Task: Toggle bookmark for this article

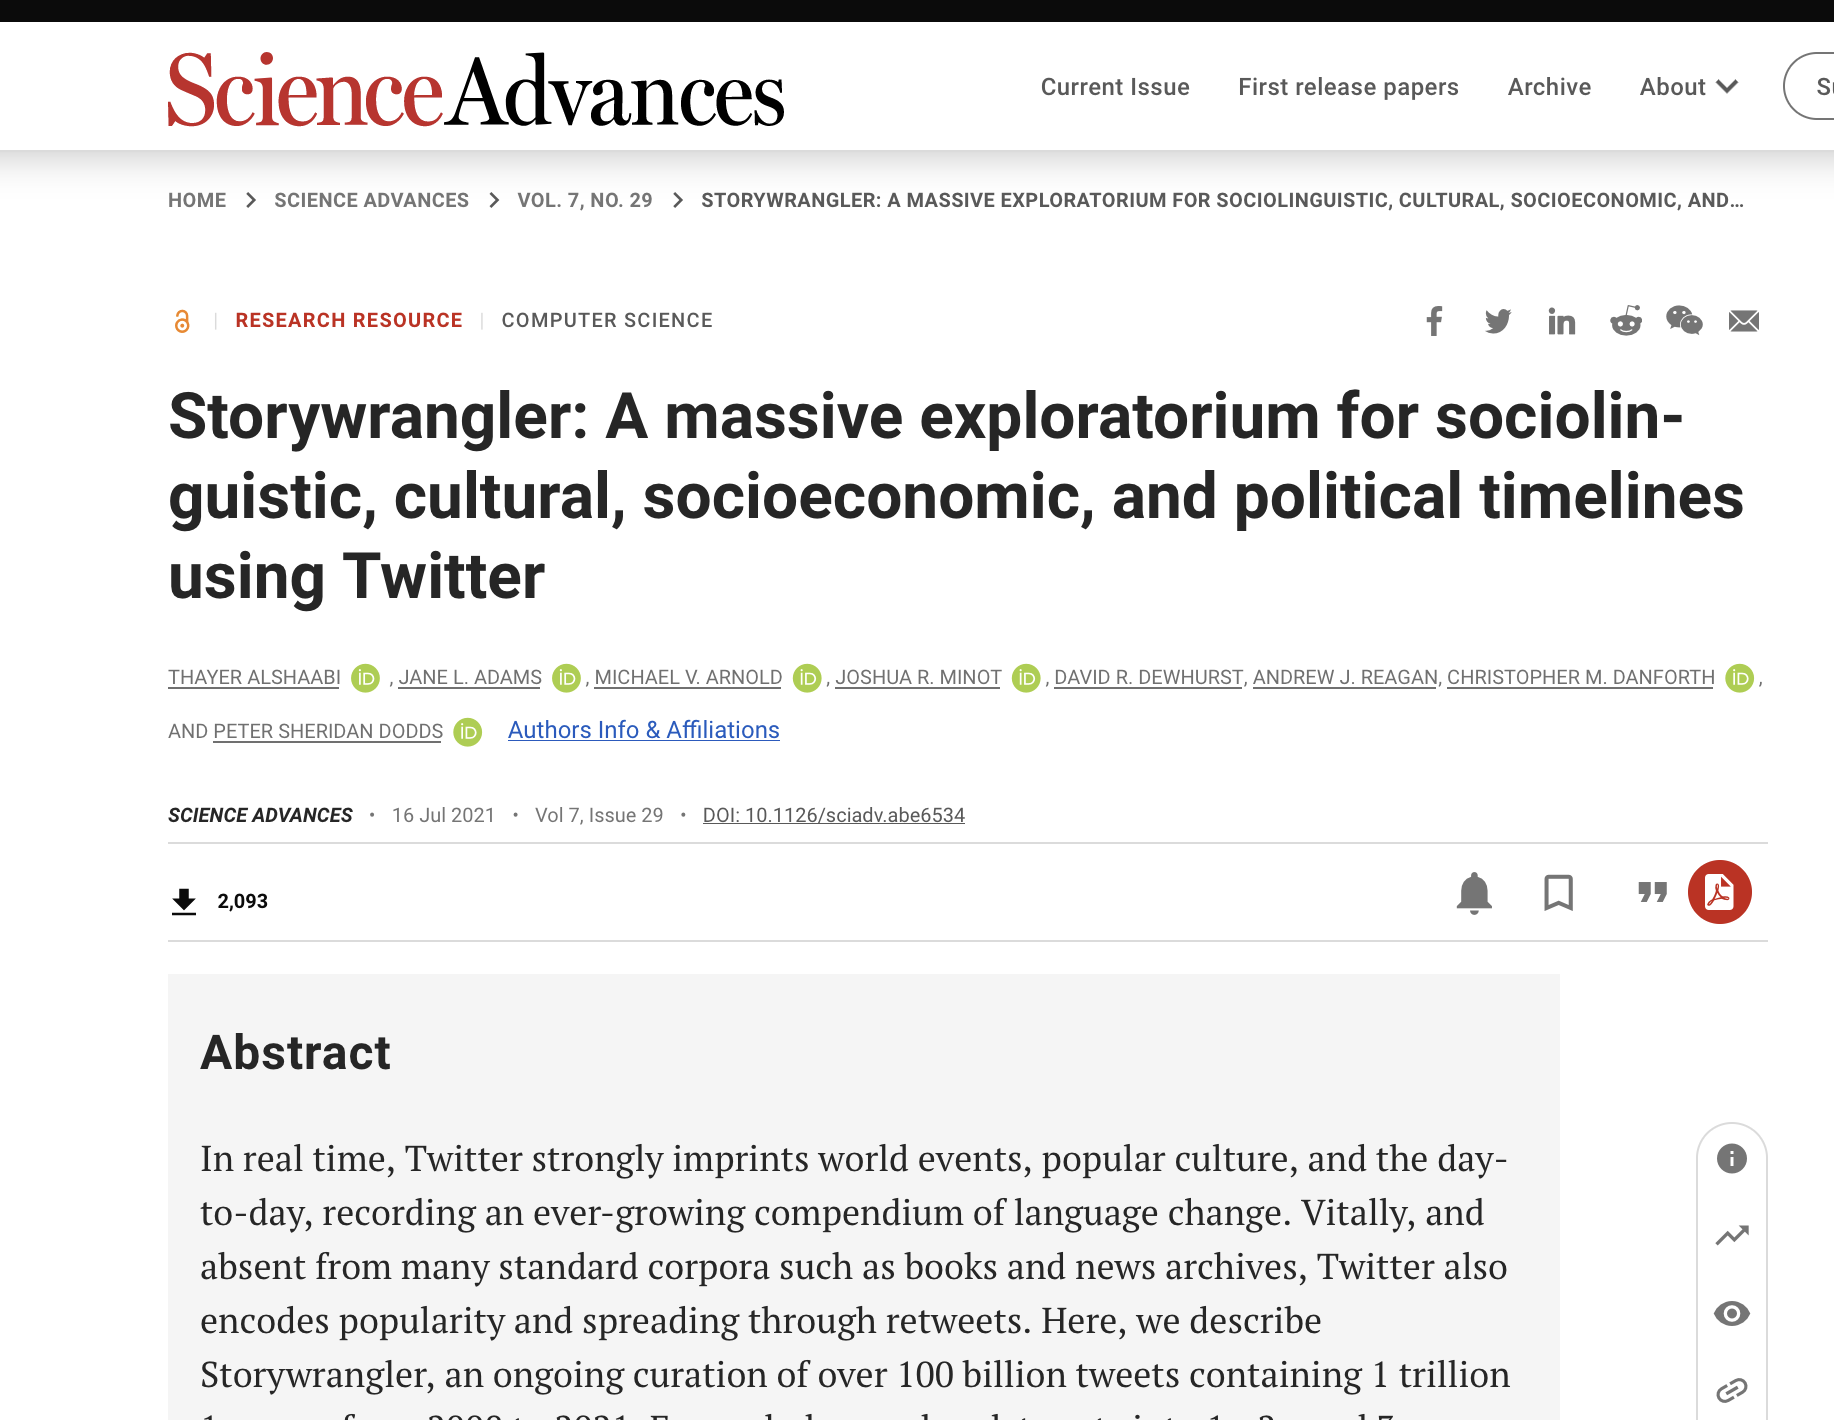Action: pos(1558,893)
